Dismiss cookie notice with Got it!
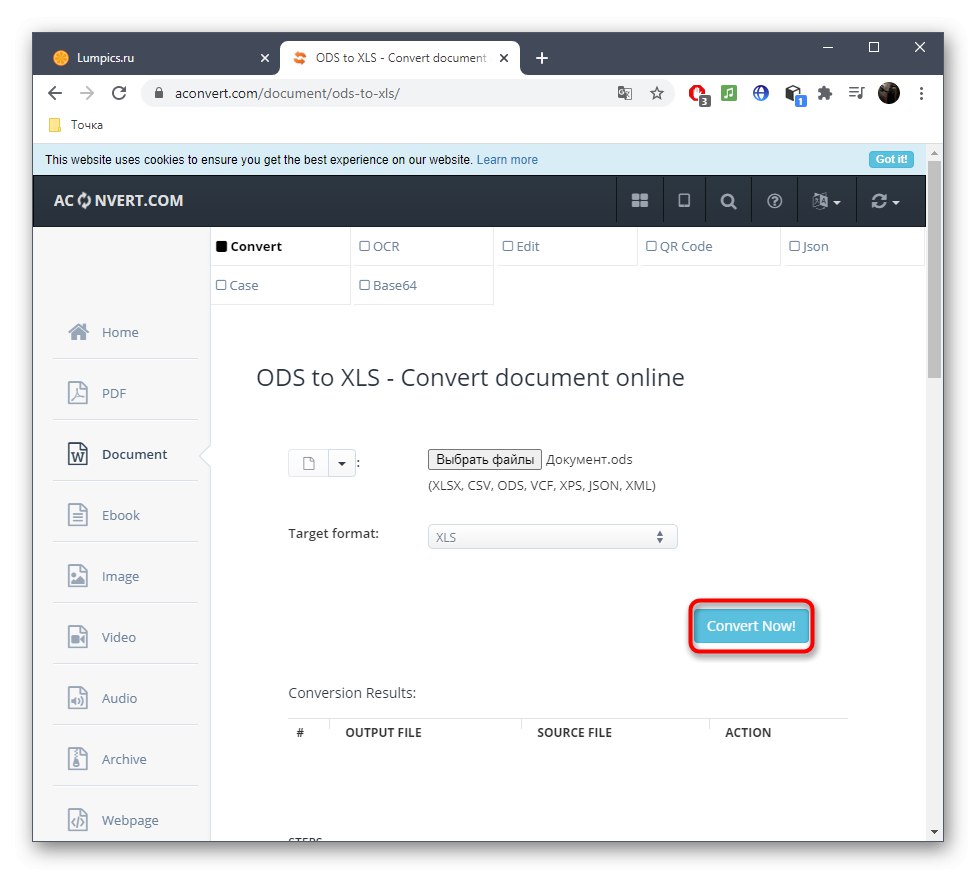 pos(891,159)
